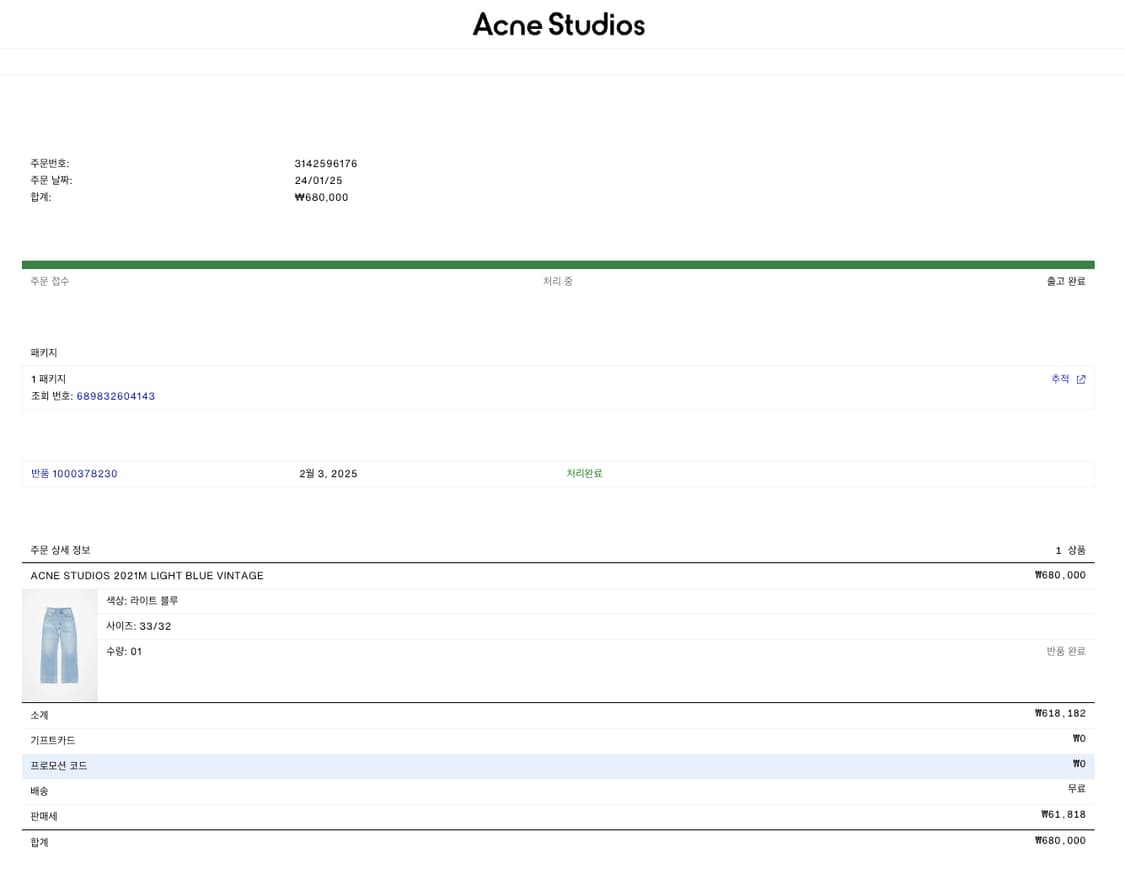This screenshot has height=871, width=1125.
Task: Click the 판매세 amount ₩61,818
Action: pyautogui.click(x=1063, y=815)
